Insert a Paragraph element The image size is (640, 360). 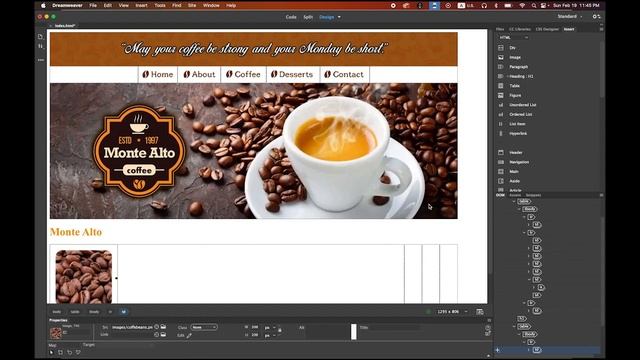pyautogui.click(x=518, y=67)
